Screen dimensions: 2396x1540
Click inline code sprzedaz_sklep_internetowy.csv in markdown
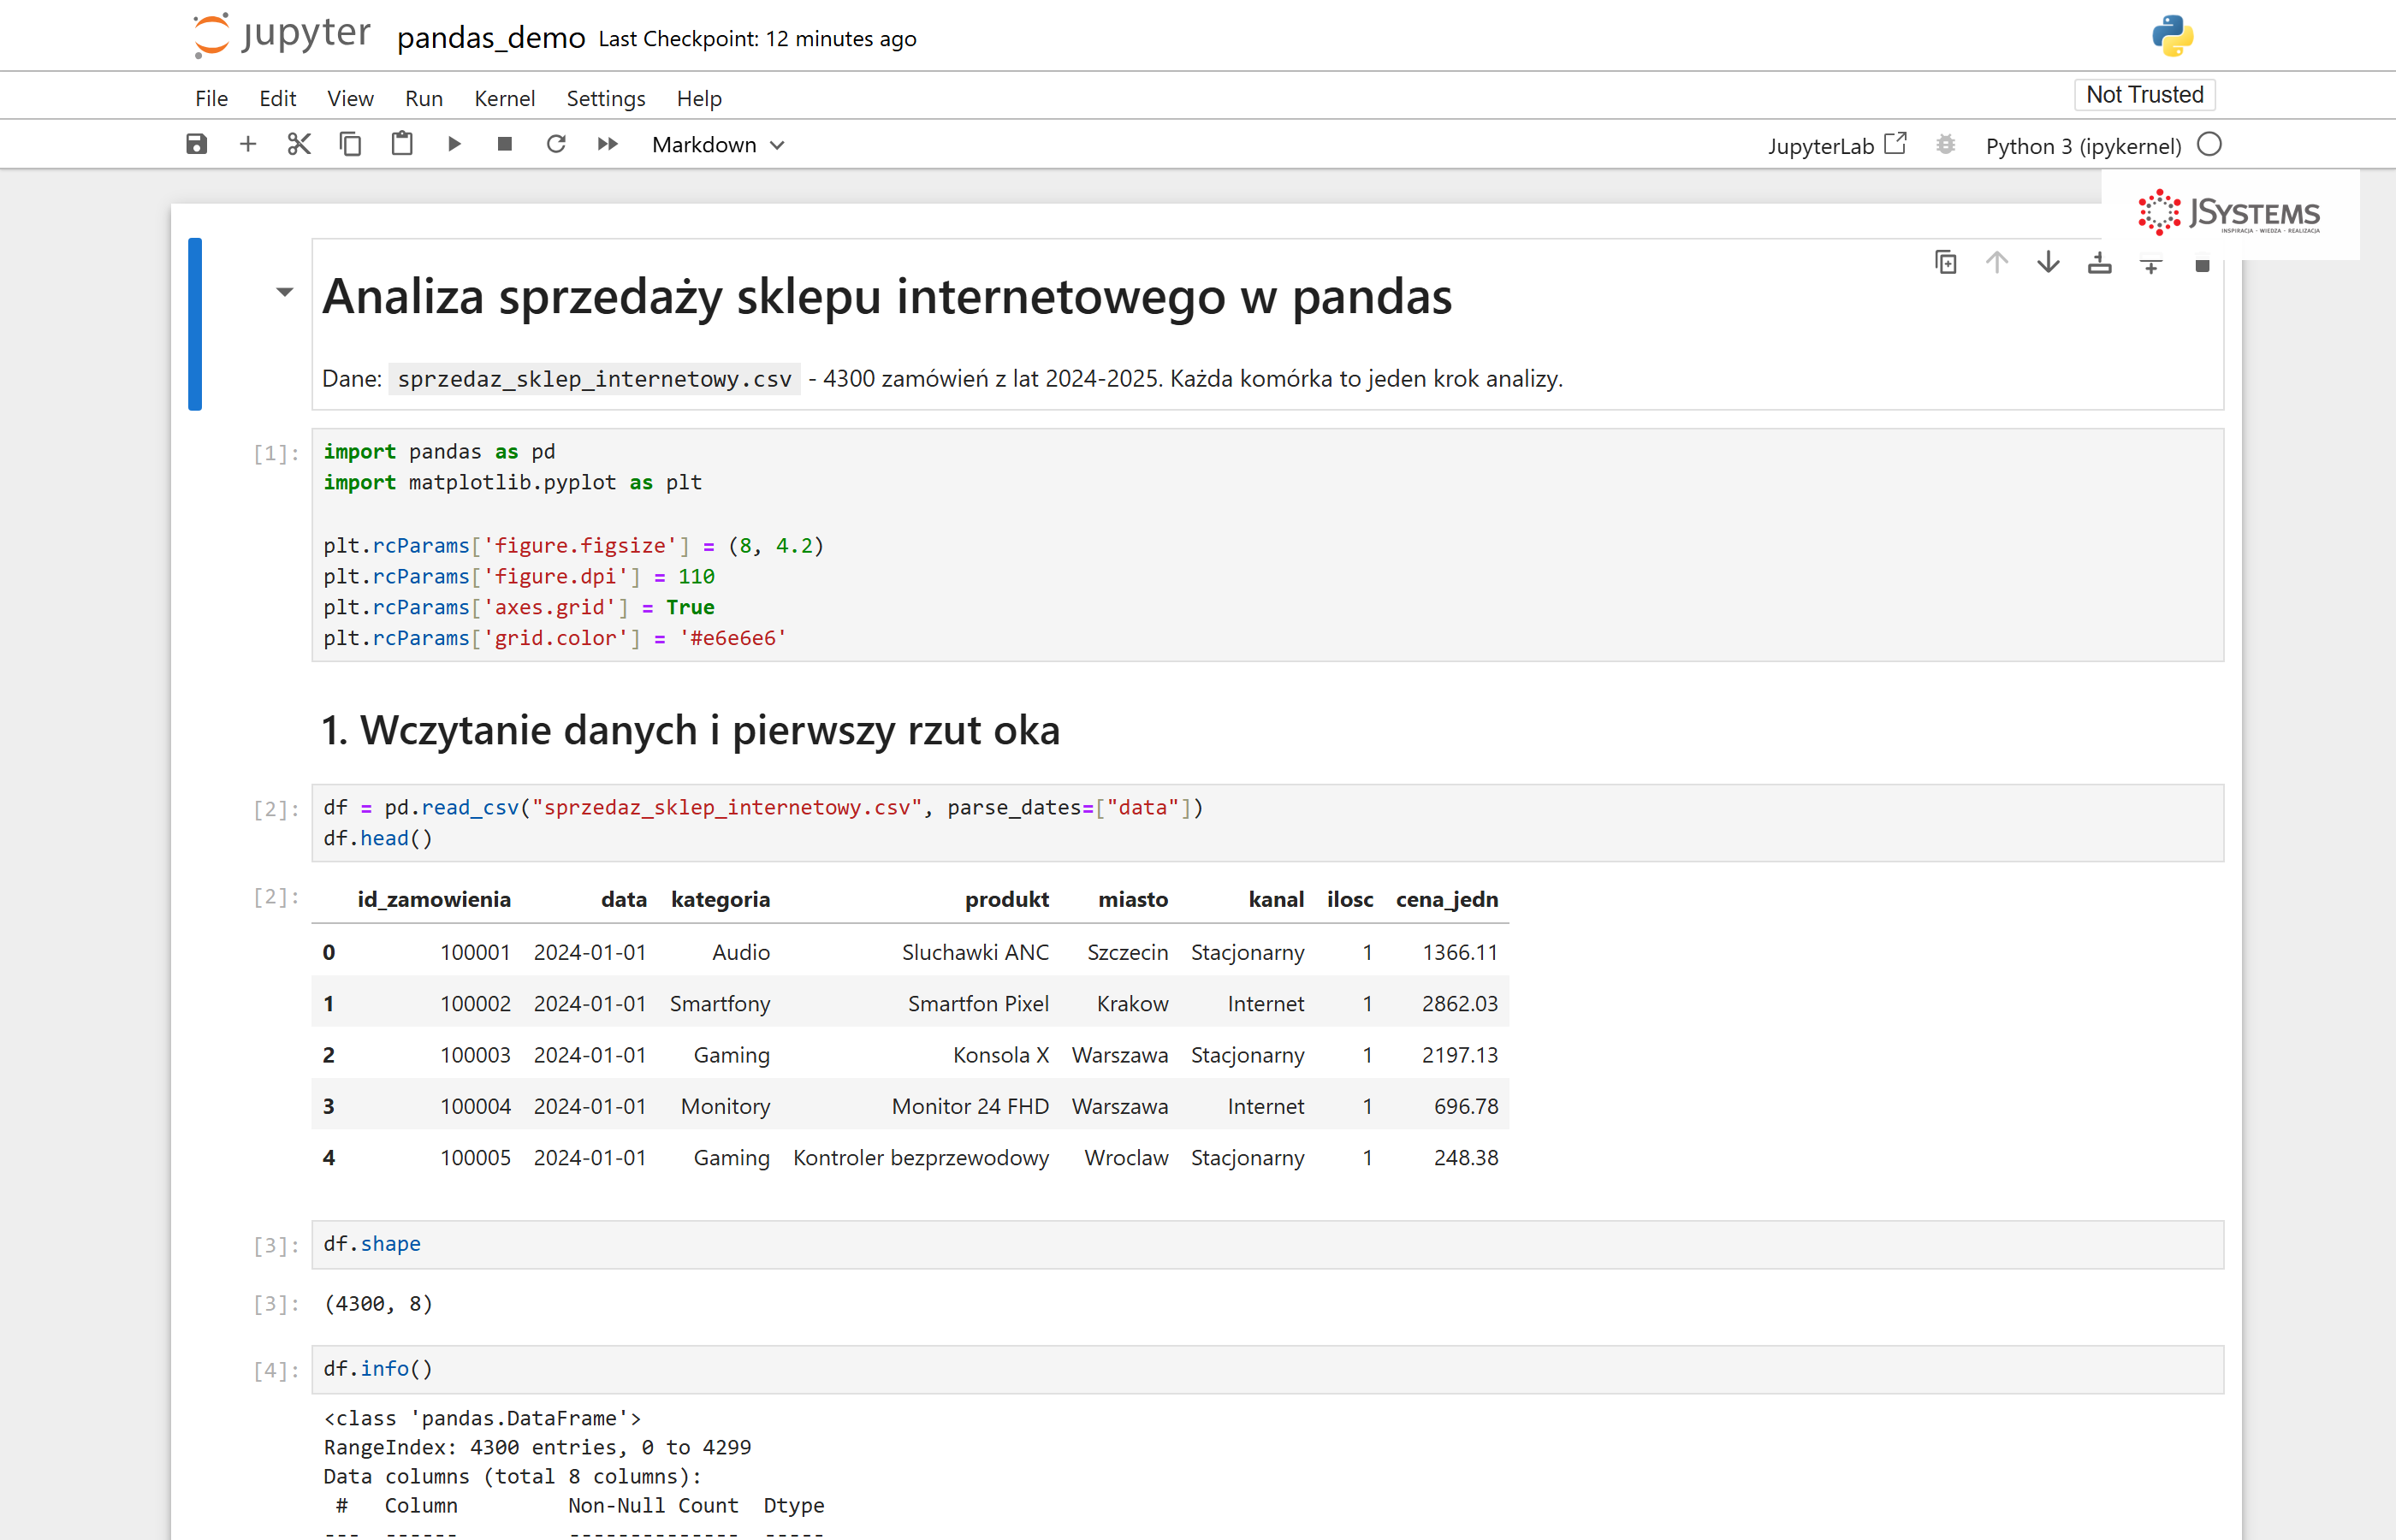coord(594,379)
